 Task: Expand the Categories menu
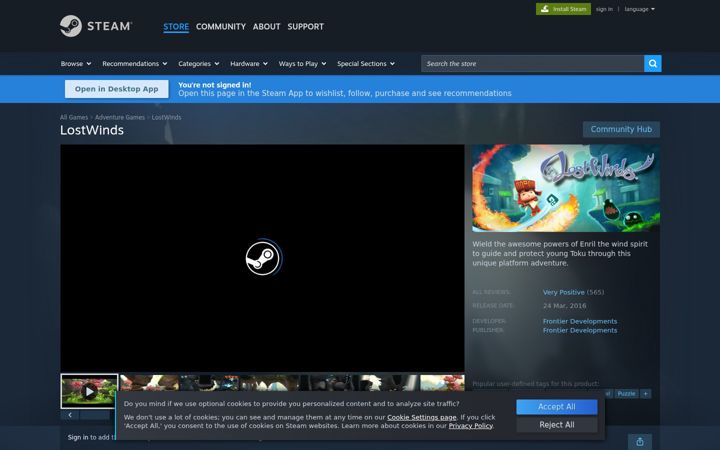[x=198, y=63]
